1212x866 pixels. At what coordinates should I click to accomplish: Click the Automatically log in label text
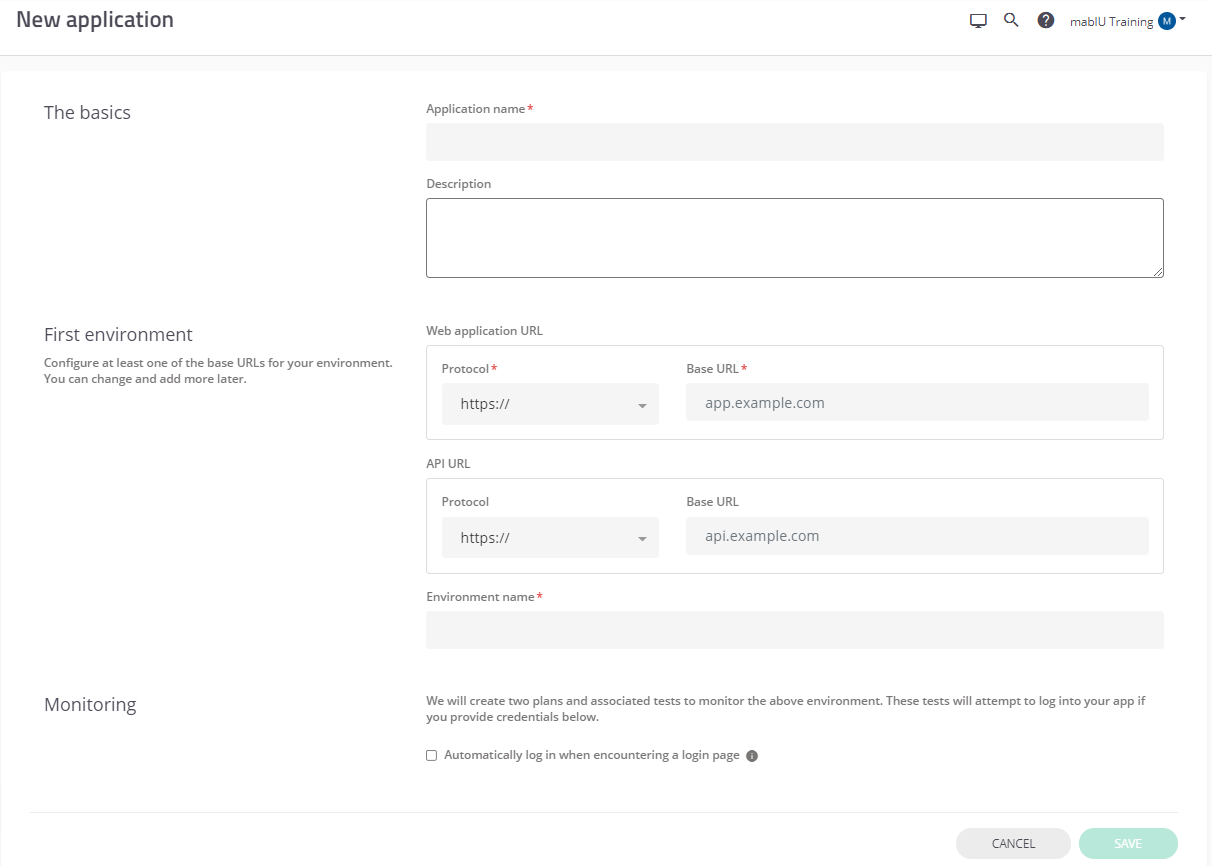592,755
